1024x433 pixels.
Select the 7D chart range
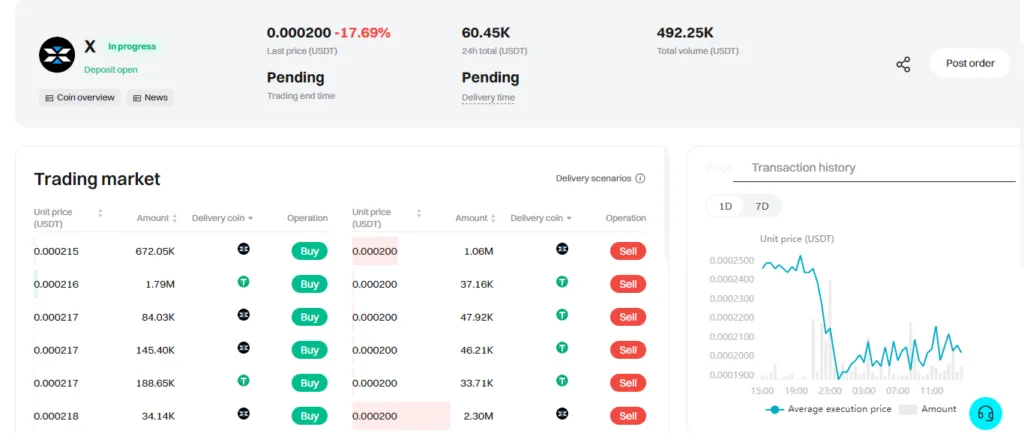coord(762,206)
